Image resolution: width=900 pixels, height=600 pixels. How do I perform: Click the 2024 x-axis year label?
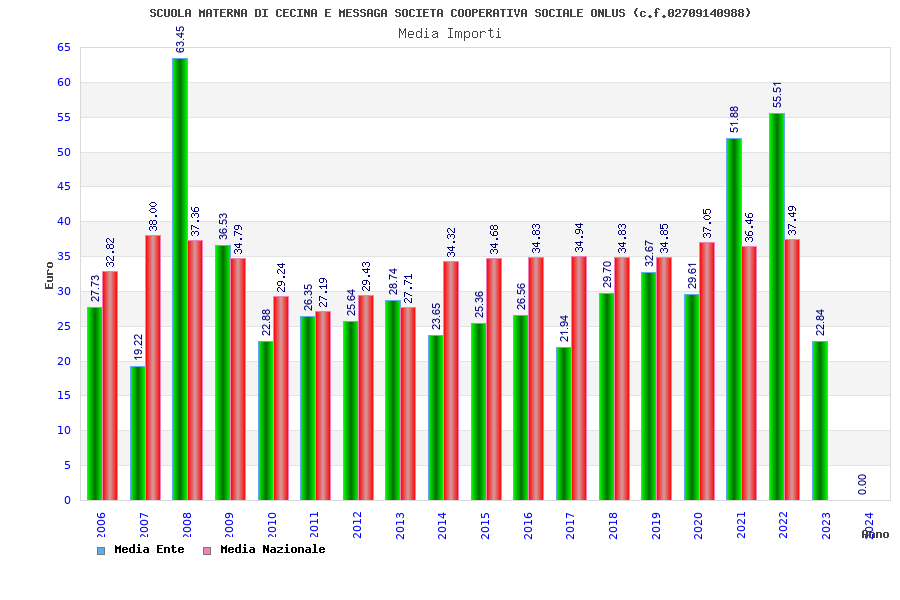(868, 525)
